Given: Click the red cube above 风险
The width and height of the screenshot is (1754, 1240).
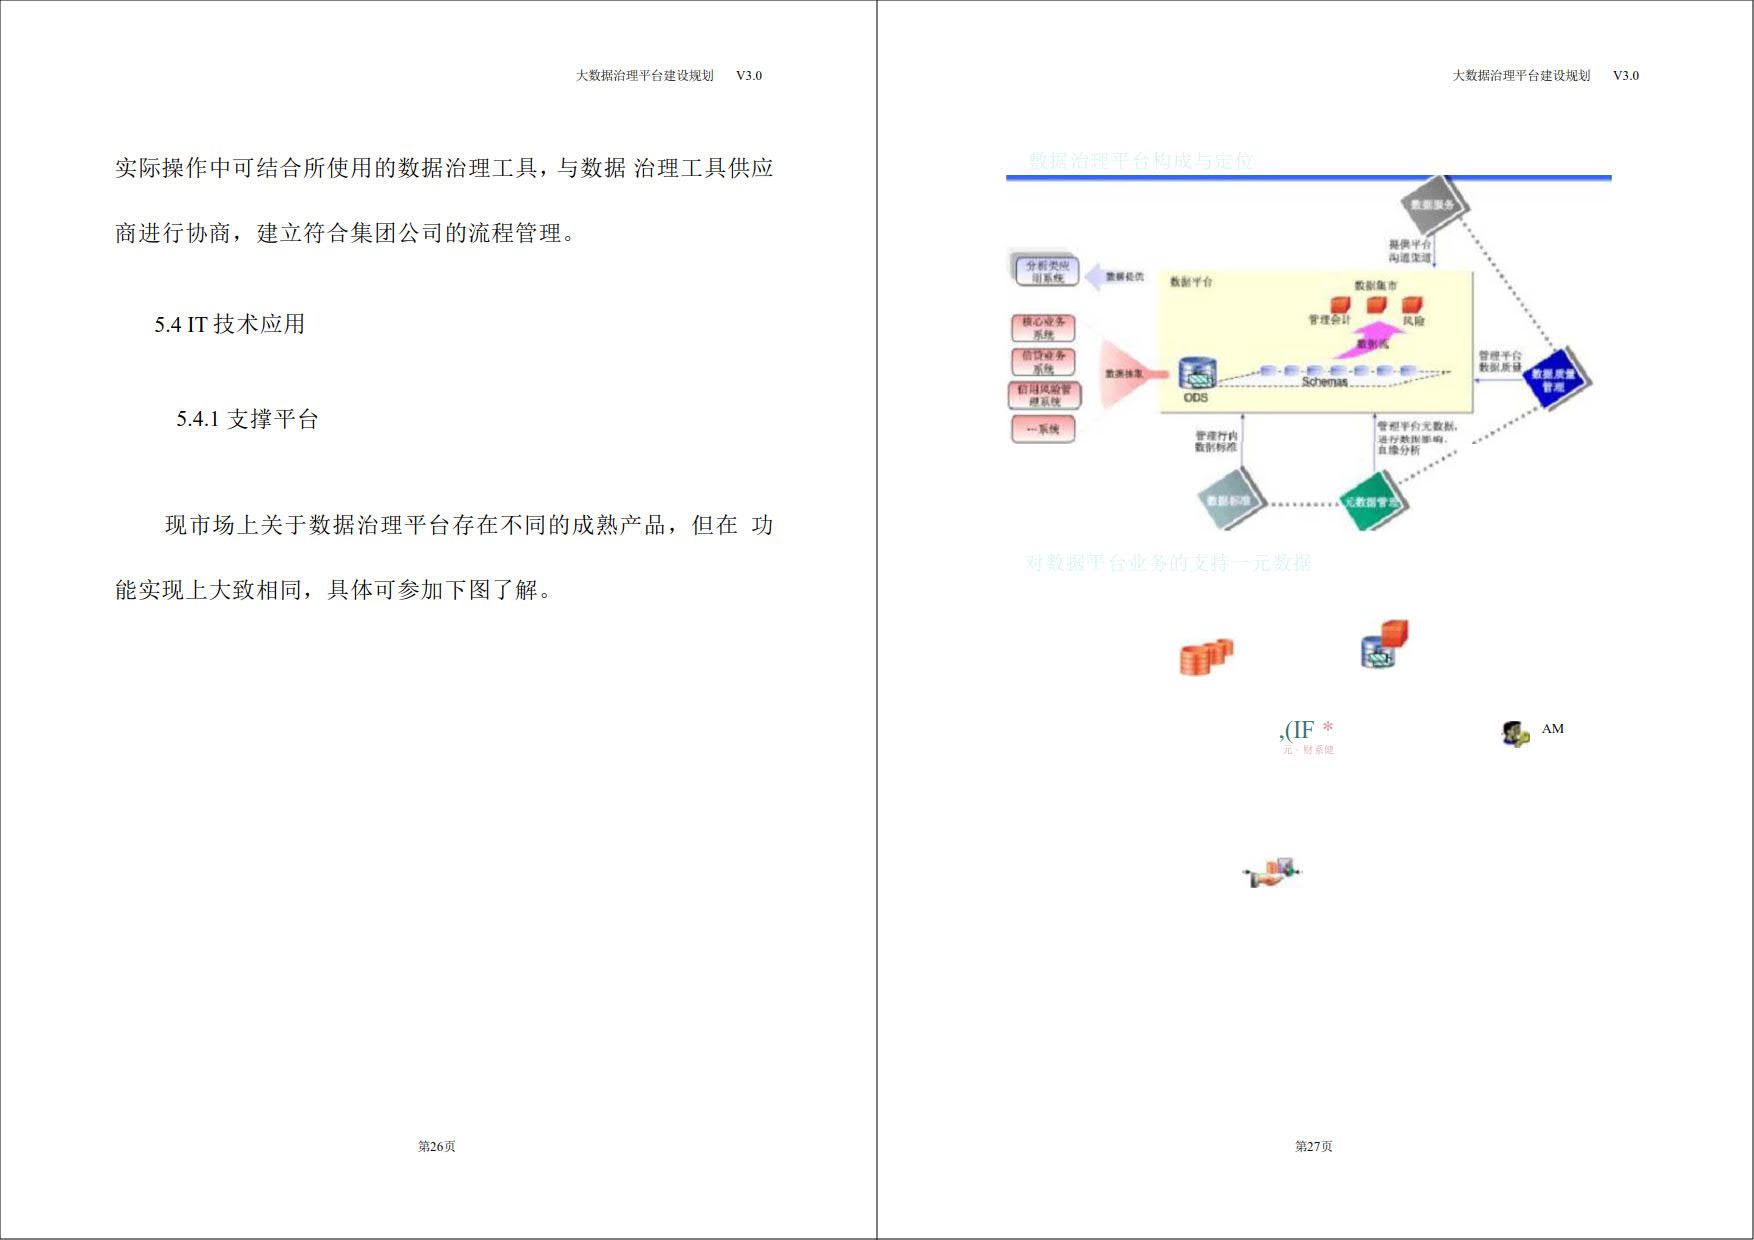Looking at the screenshot, I should (1412, 304).
